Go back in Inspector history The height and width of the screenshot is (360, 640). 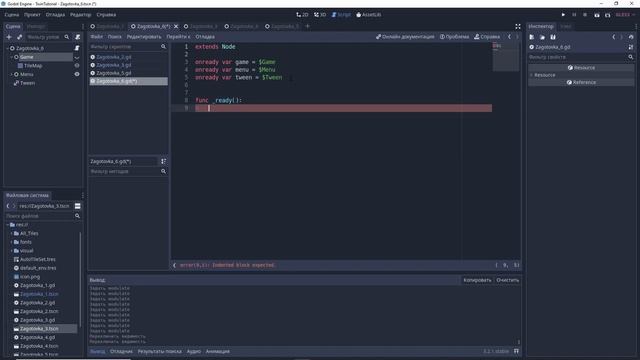(613, 37)
